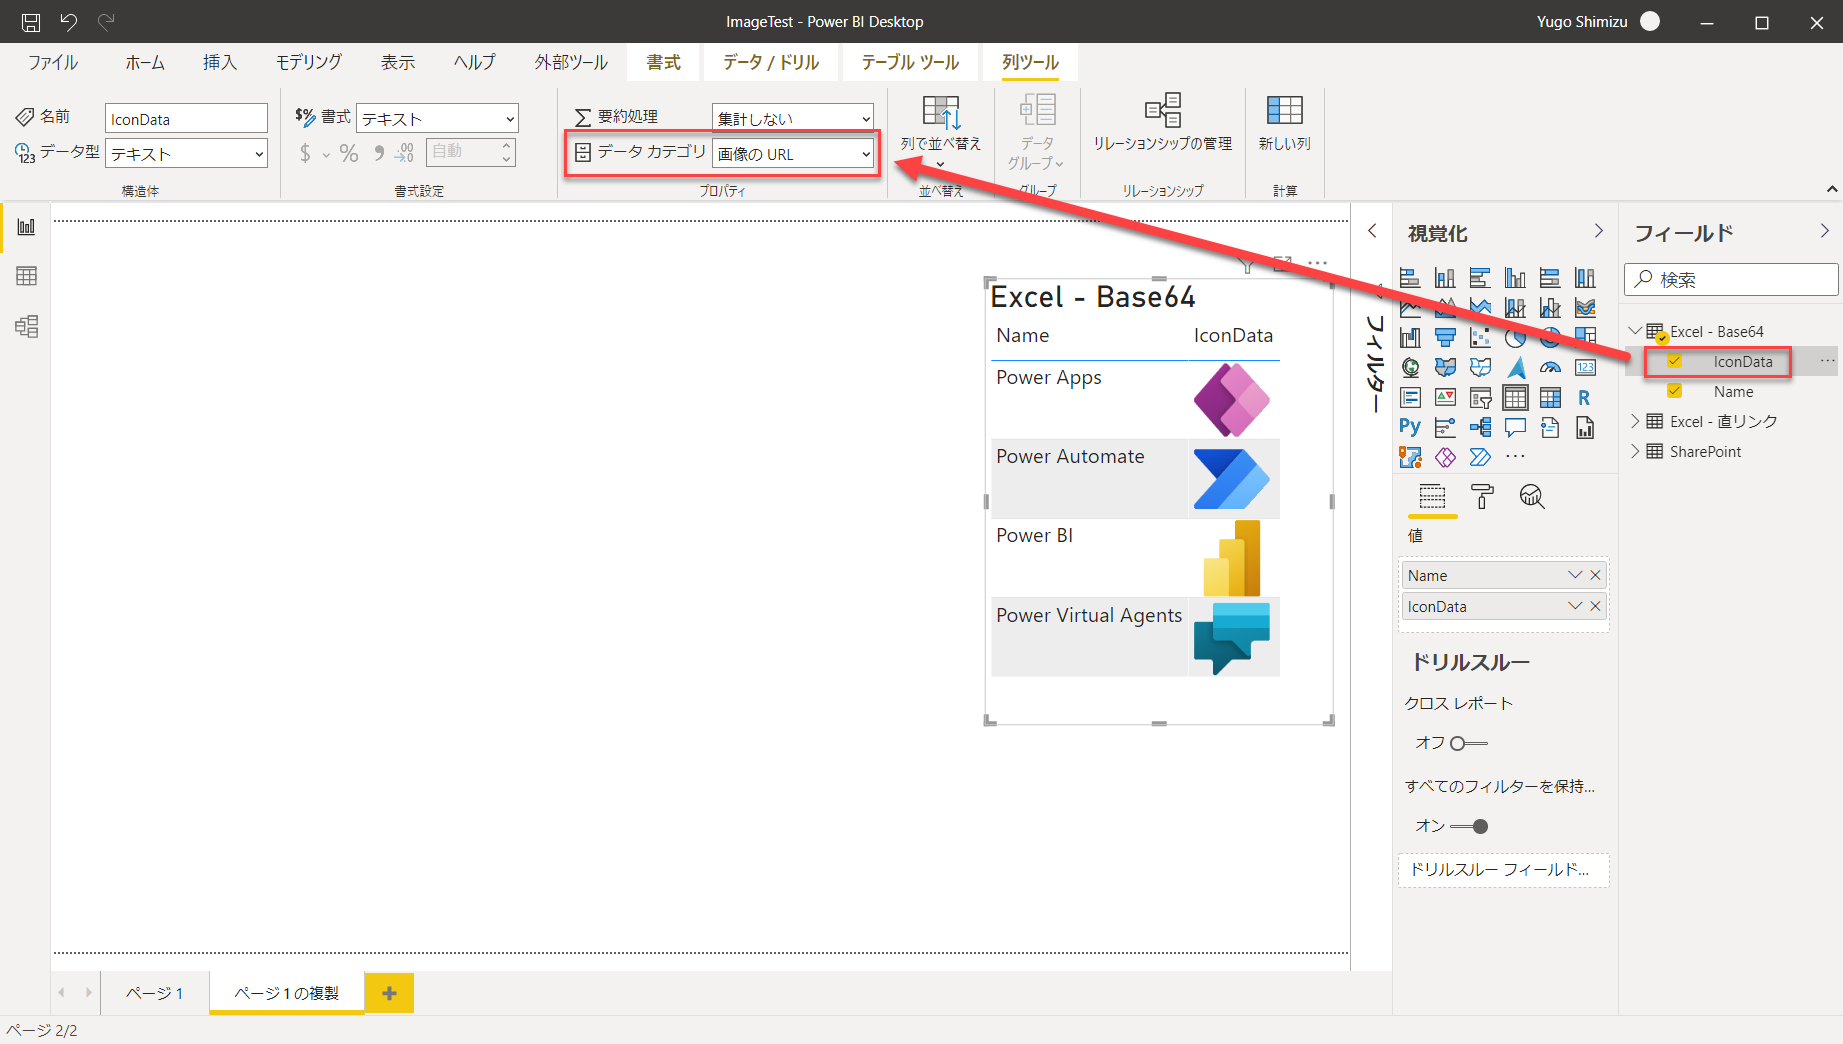This screenshot has width=1843, height=1044.
Task: Uncheck the IconData field checkbox
Action: pos(1674,361)
